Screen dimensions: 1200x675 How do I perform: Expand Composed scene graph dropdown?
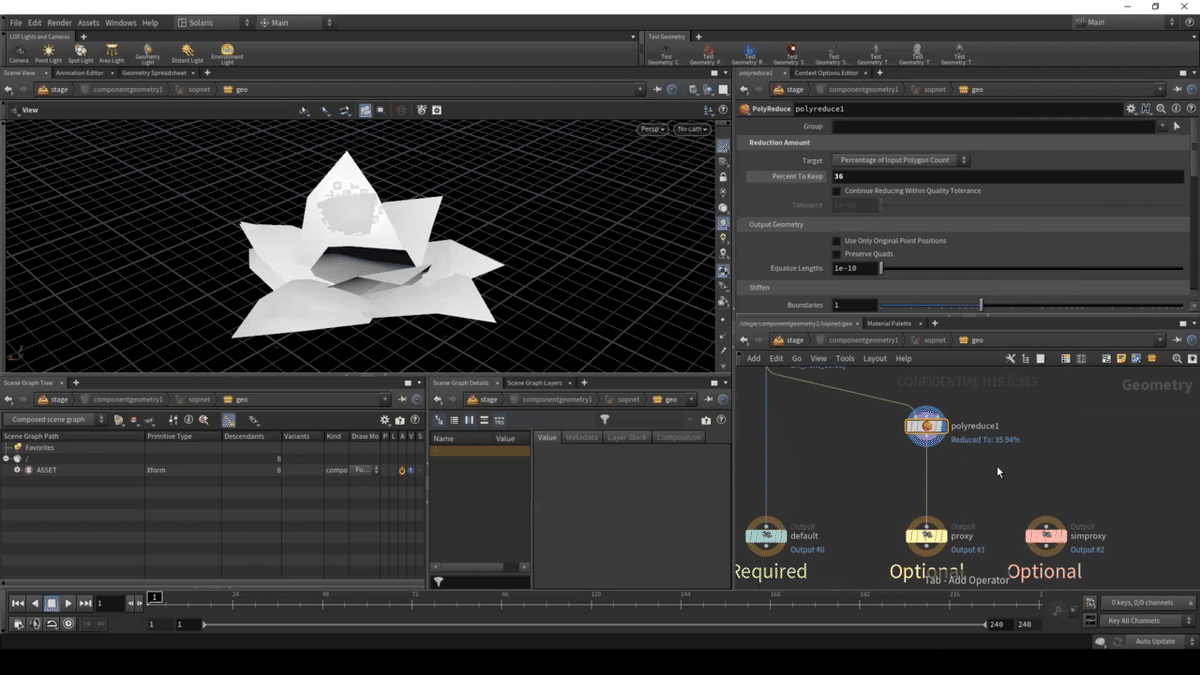tap(53, 420)
